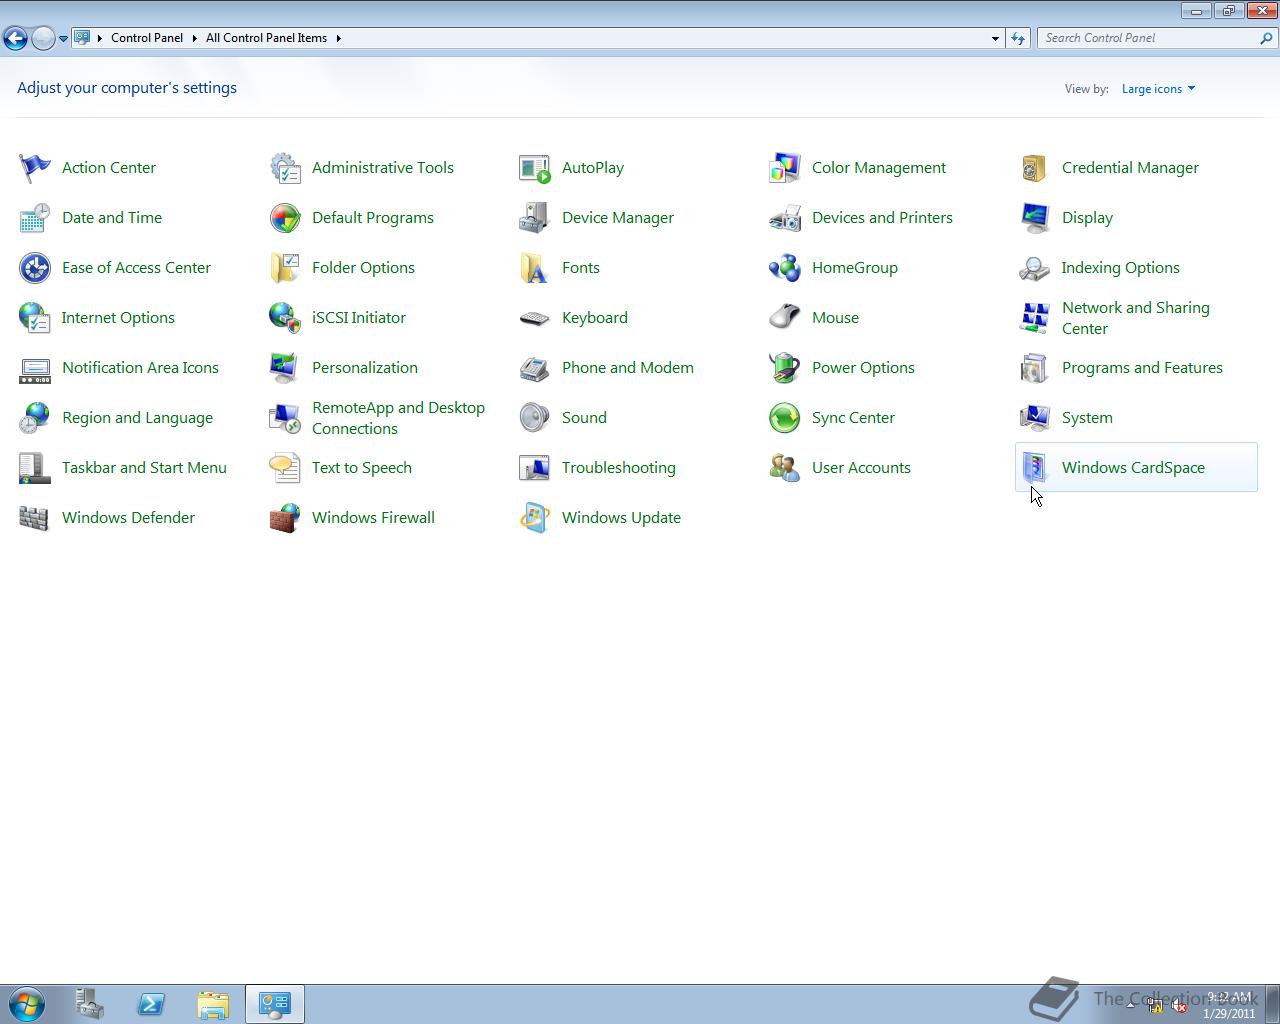Open Region and Language link
The height and width of the screenshot is (1024, 1280).
137,418
